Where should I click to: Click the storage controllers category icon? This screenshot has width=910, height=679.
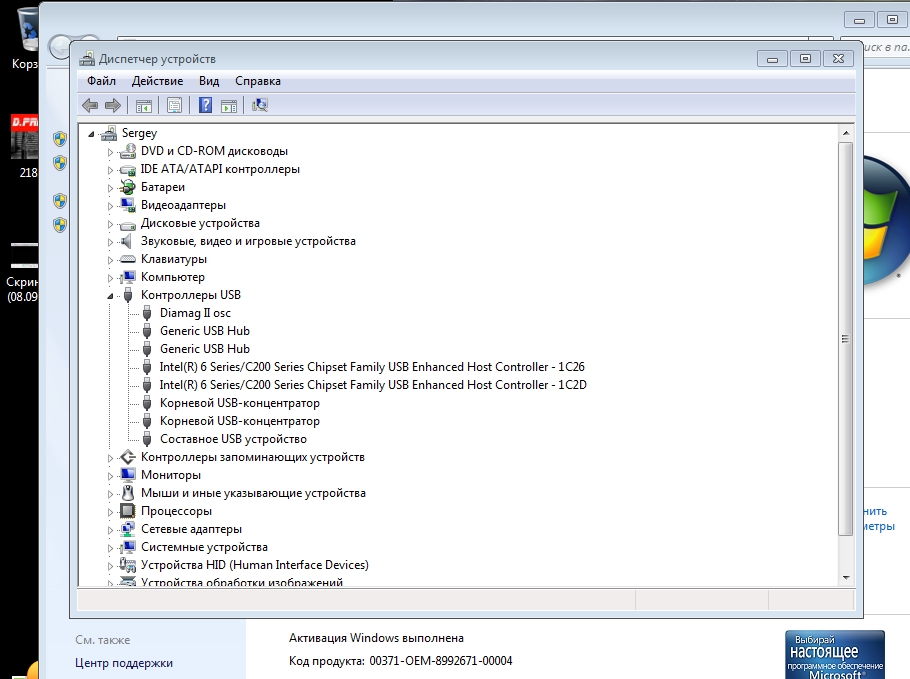[128, 457]
